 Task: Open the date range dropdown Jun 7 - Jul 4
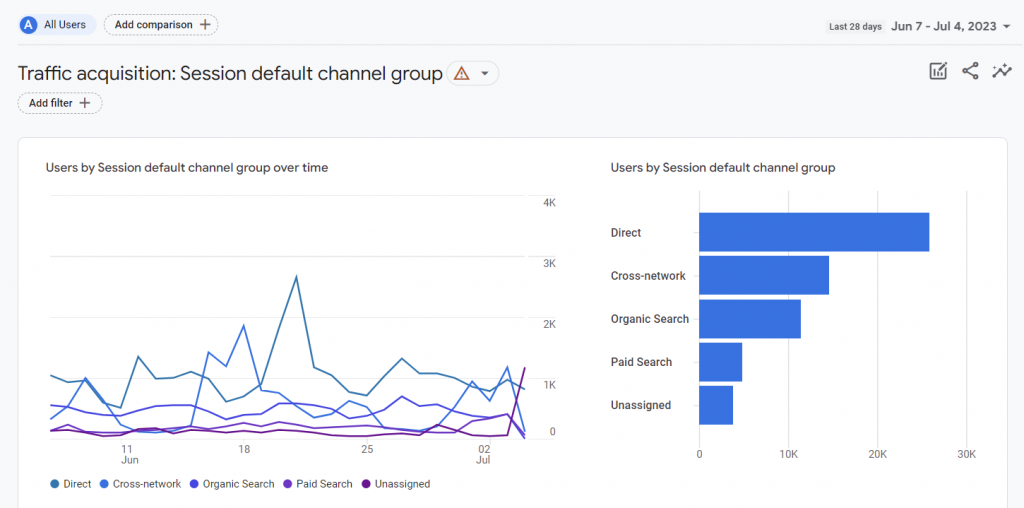click(x=951, y=27)
